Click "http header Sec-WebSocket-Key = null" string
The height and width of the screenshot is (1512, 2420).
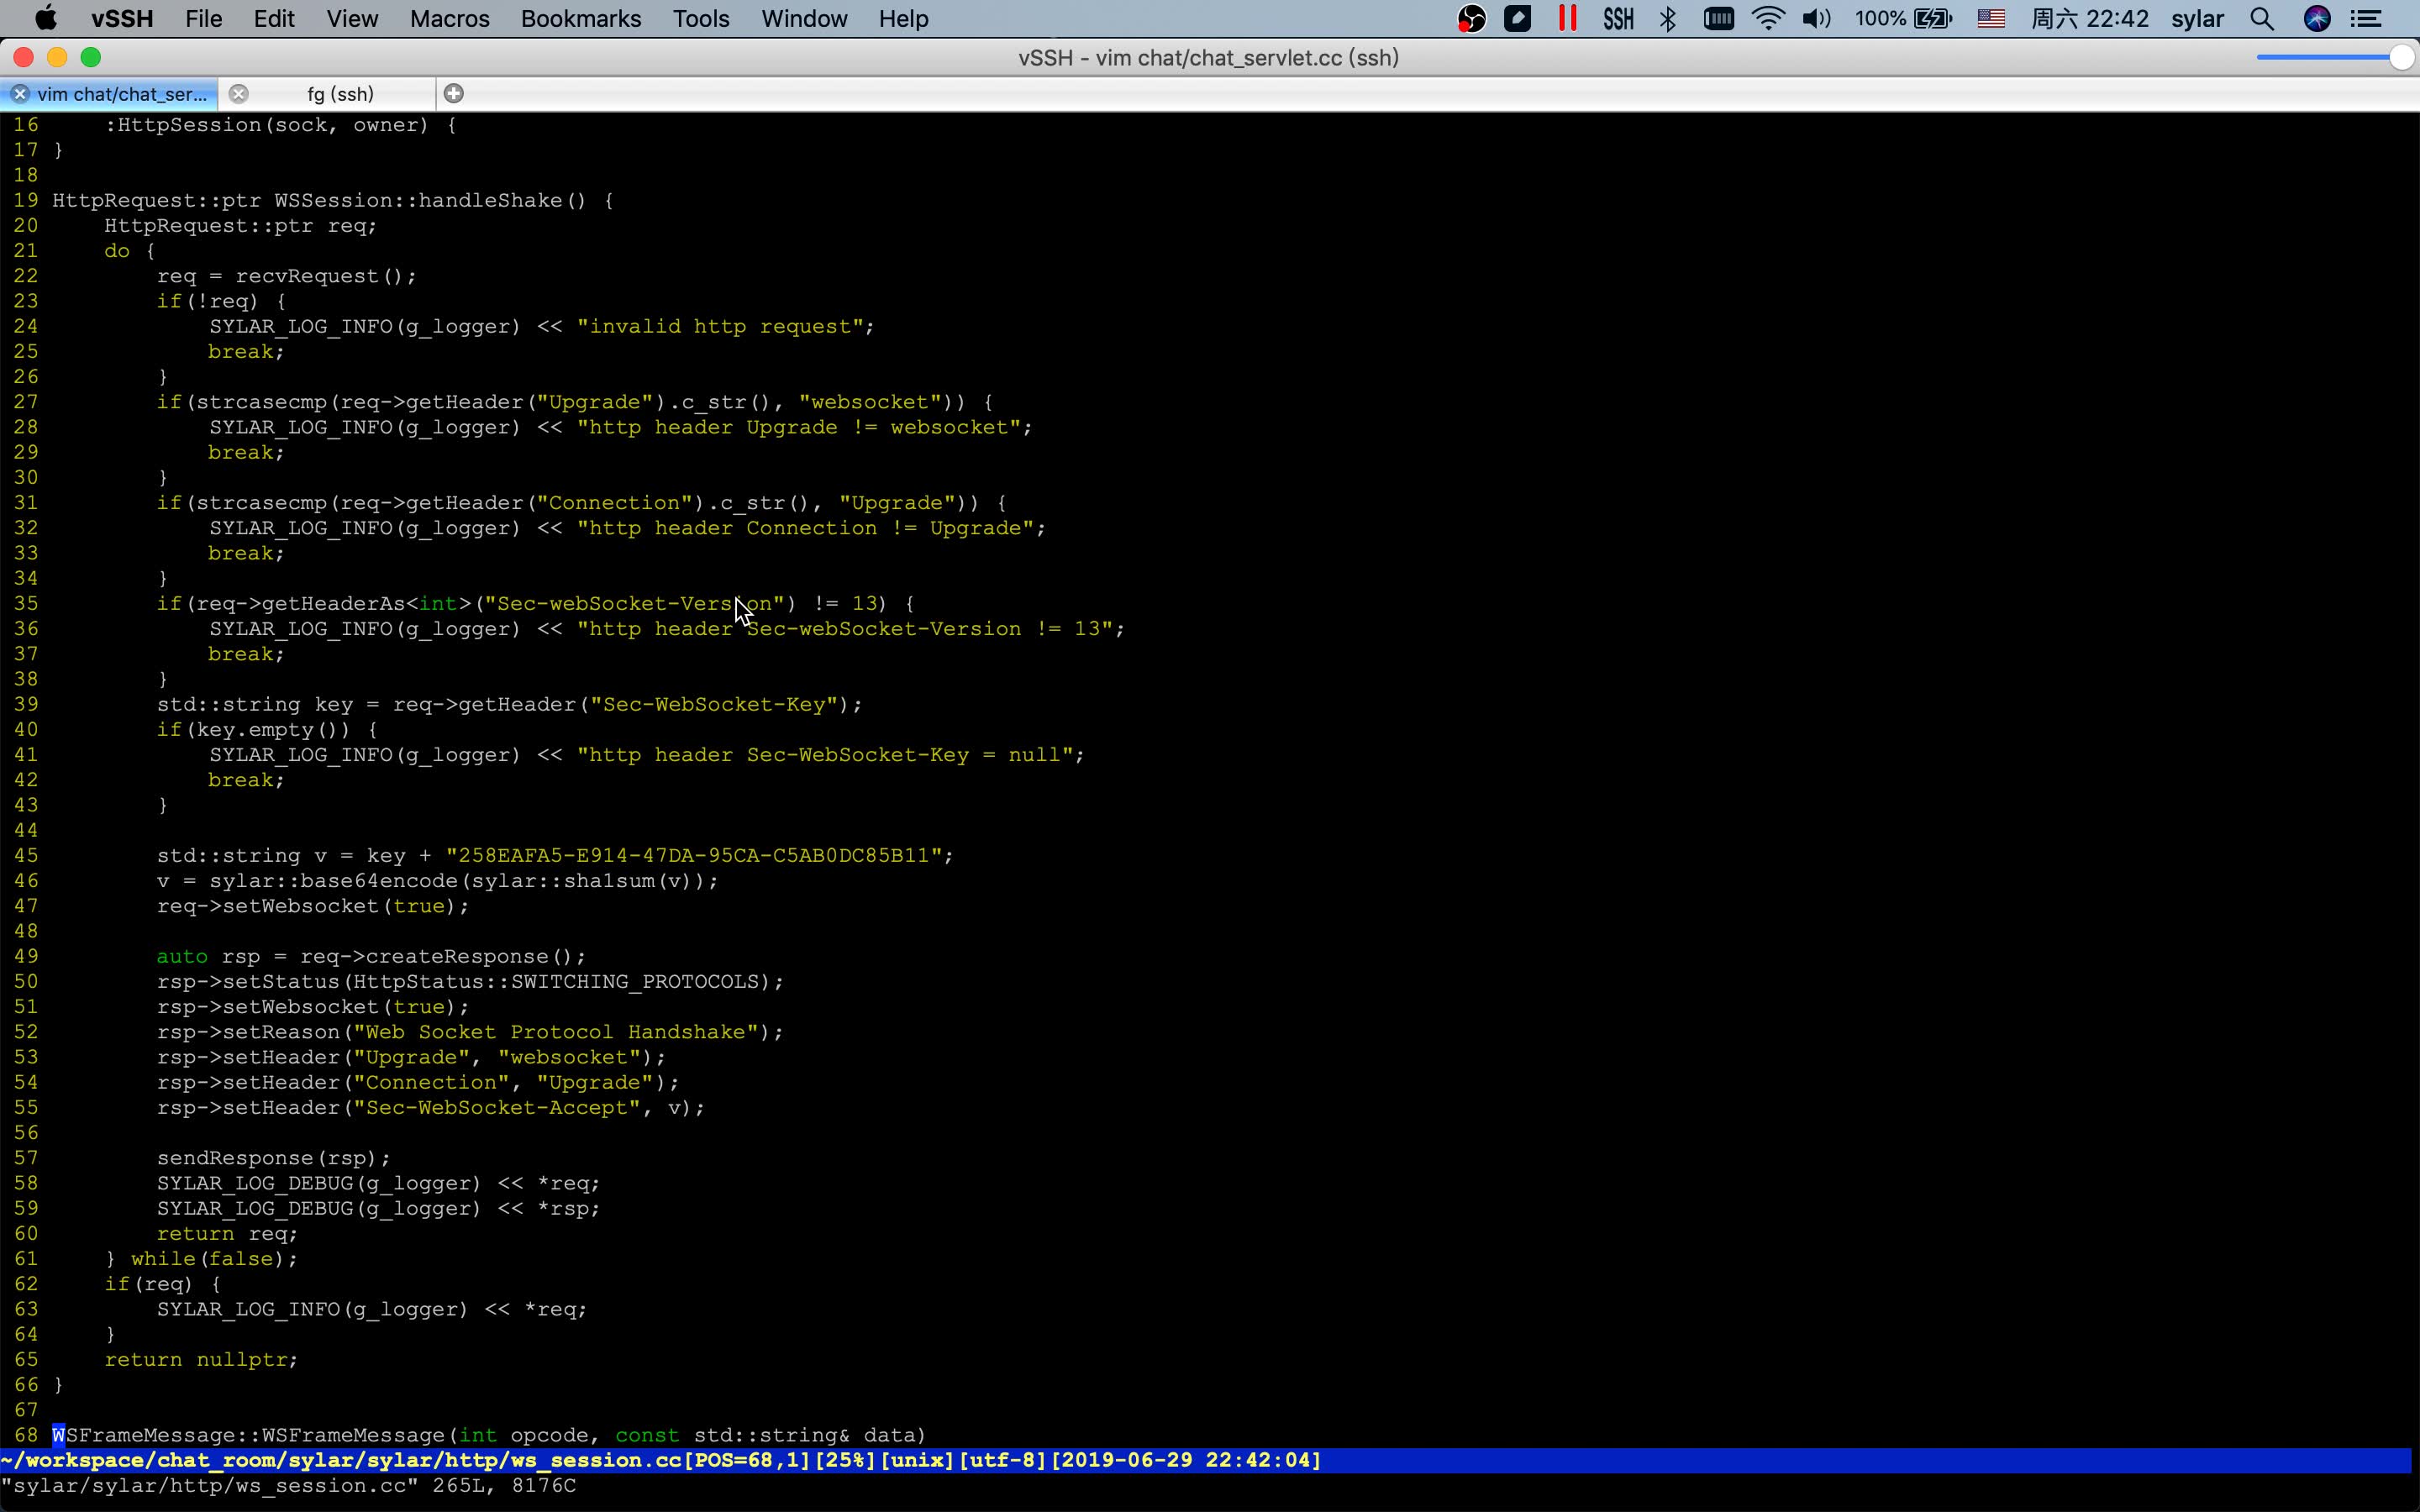(825, 755)
